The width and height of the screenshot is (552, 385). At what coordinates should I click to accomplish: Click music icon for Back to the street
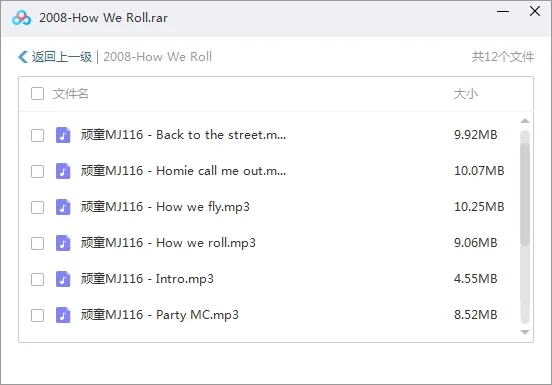63,135
